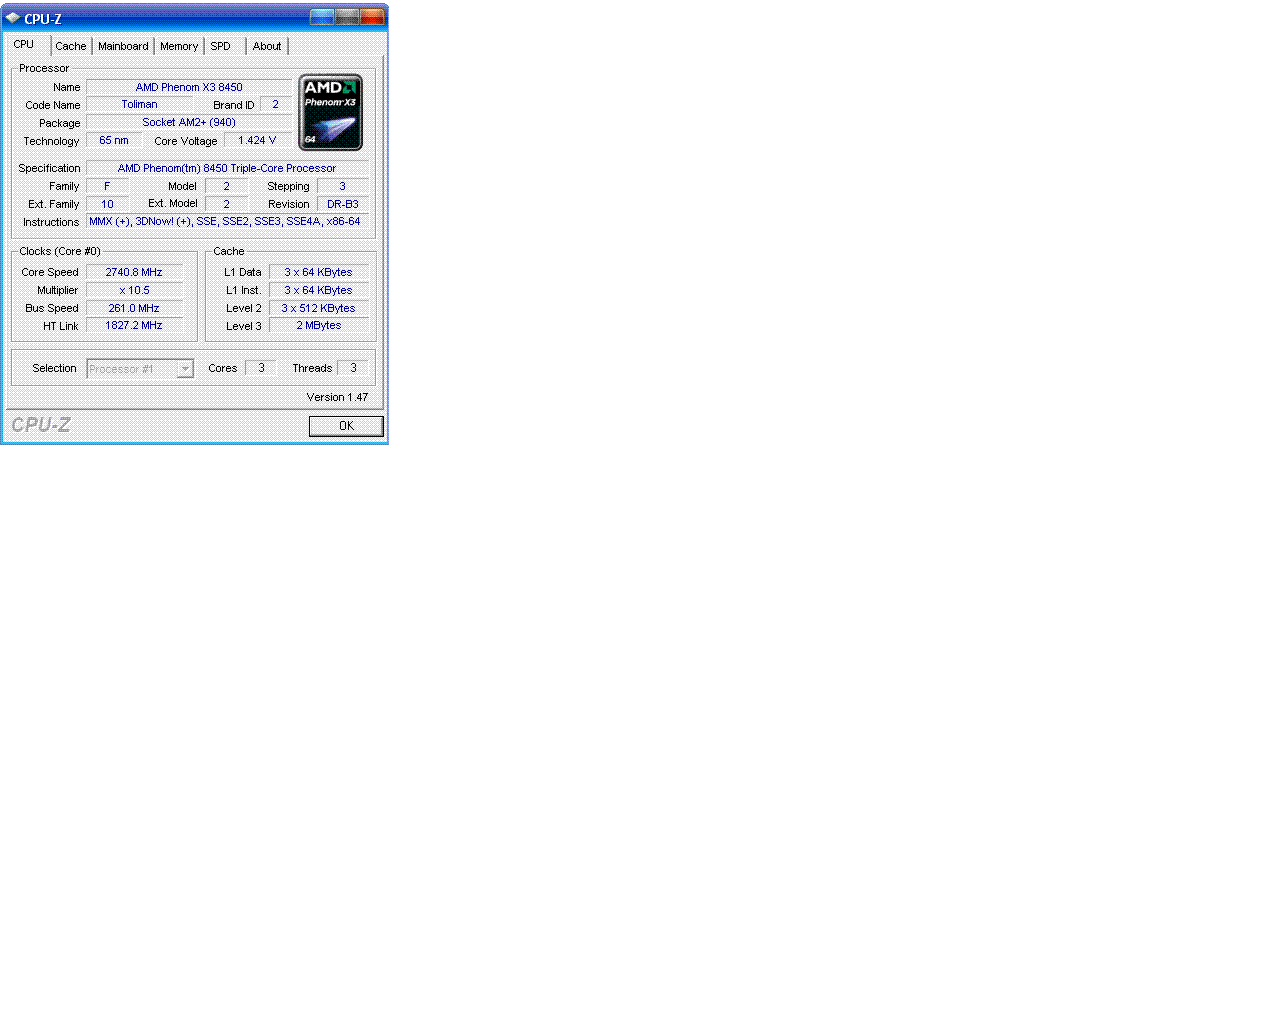Viewport: 1280px width, 1024px height.
Task: Open the Cache tab
Action: tap(71, 46)
